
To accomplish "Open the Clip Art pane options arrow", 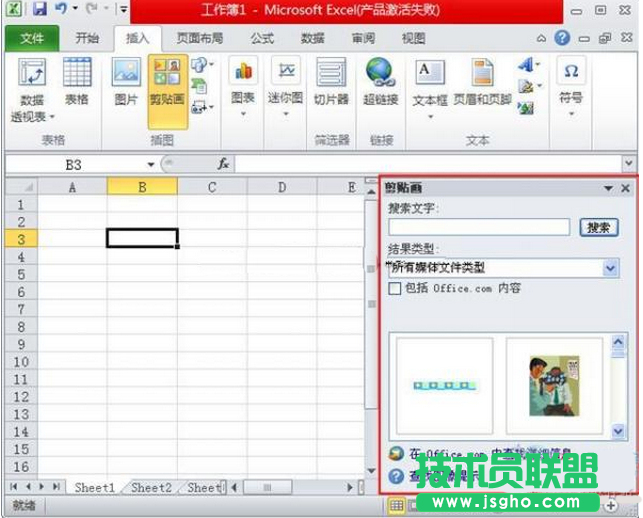I will [x=608, y=188].
